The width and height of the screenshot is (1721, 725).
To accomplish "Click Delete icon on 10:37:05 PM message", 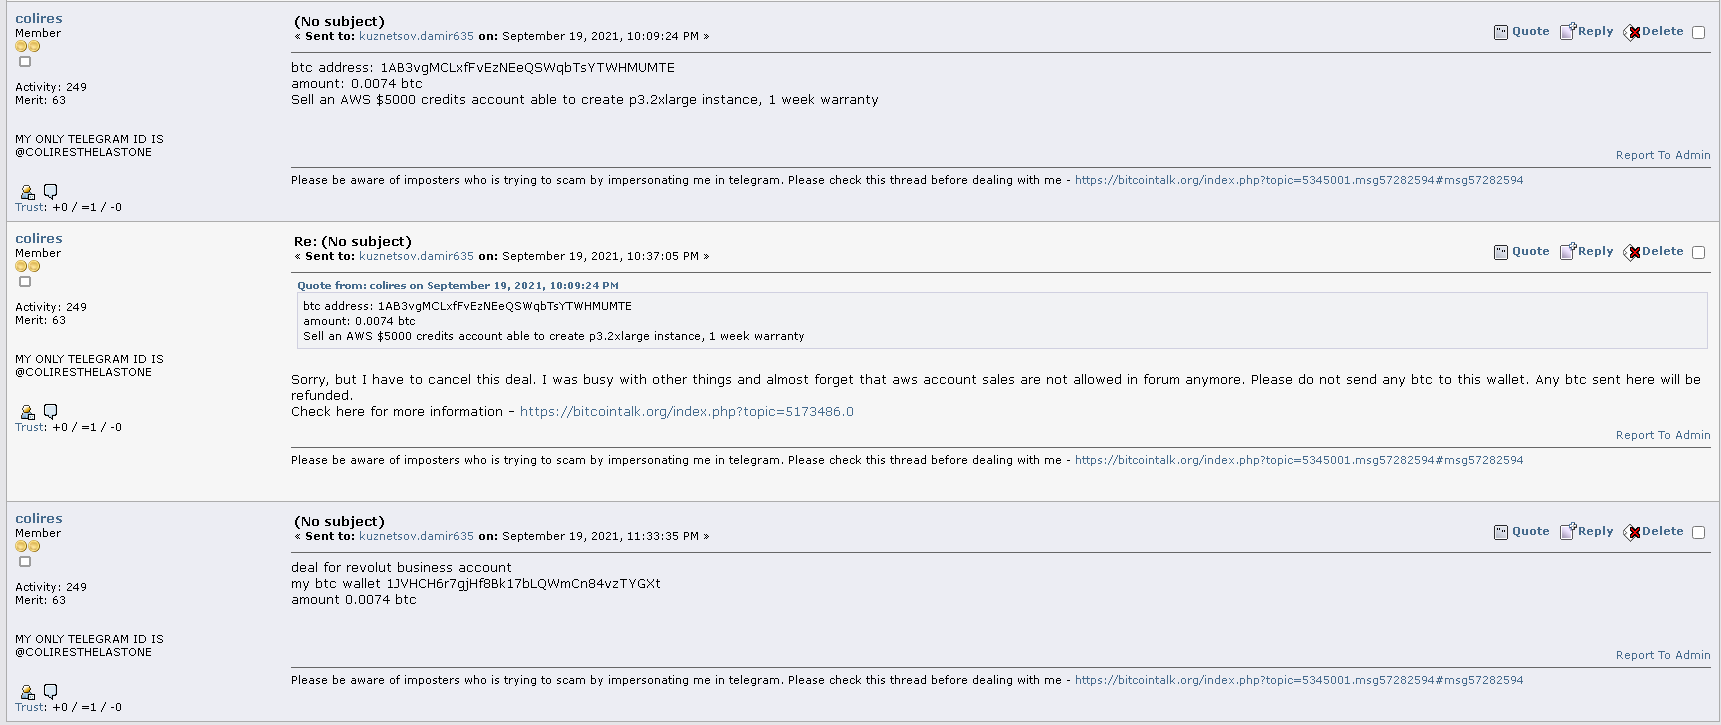I will pos(1632,252).
